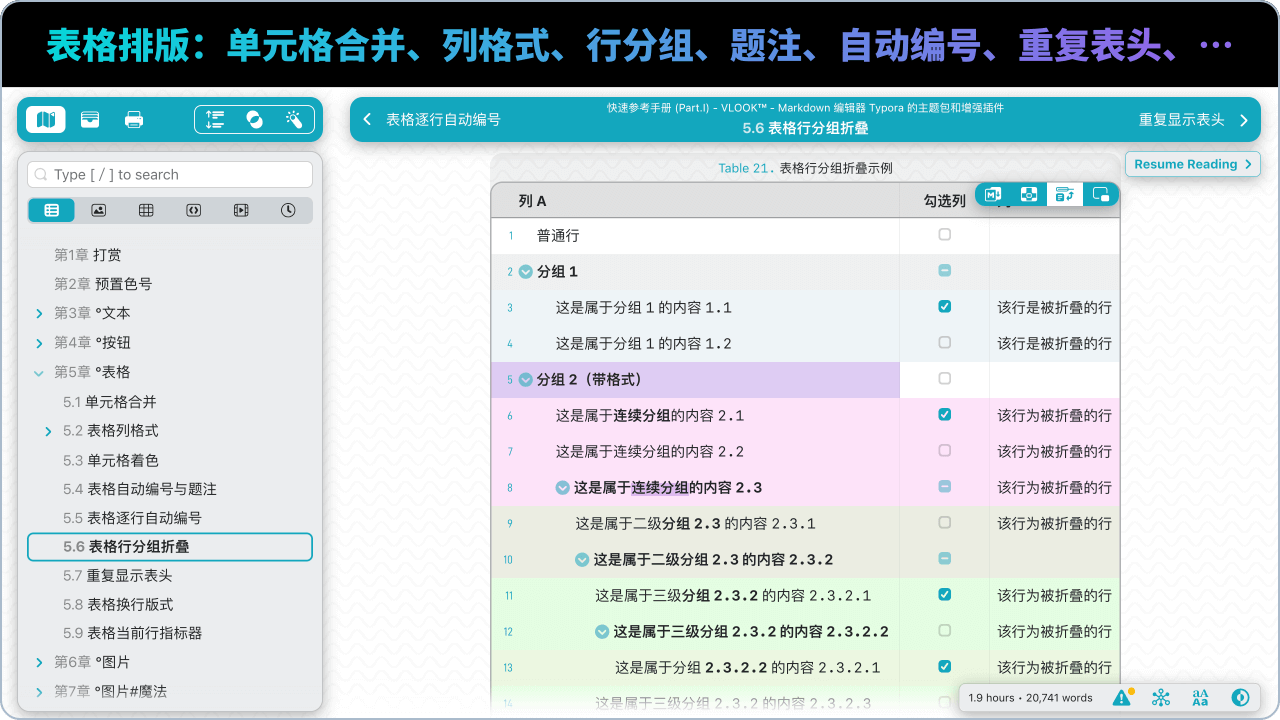This screenshot has height=720, width=1280.
Task: Expand 5.2 表格列格式 in outline
Action: (x=48, y=431)
